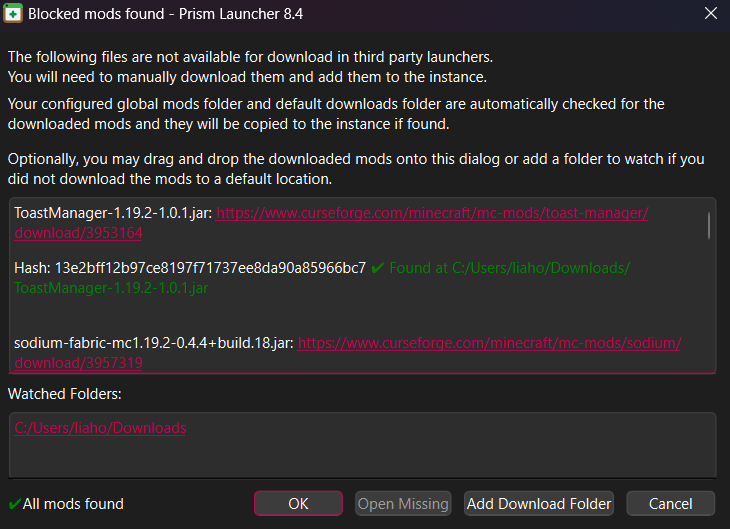Choose Add Download Folder
The width and height of the screenshot is (730, 529).
click(539, 503)
